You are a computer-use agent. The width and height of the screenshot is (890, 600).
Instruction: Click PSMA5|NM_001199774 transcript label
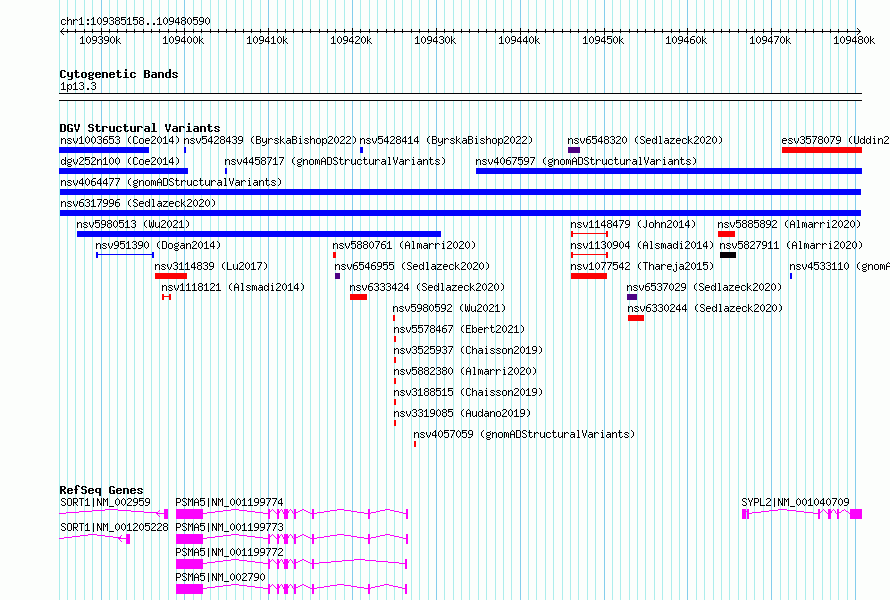pyautogui.click(x=229, y=502)
